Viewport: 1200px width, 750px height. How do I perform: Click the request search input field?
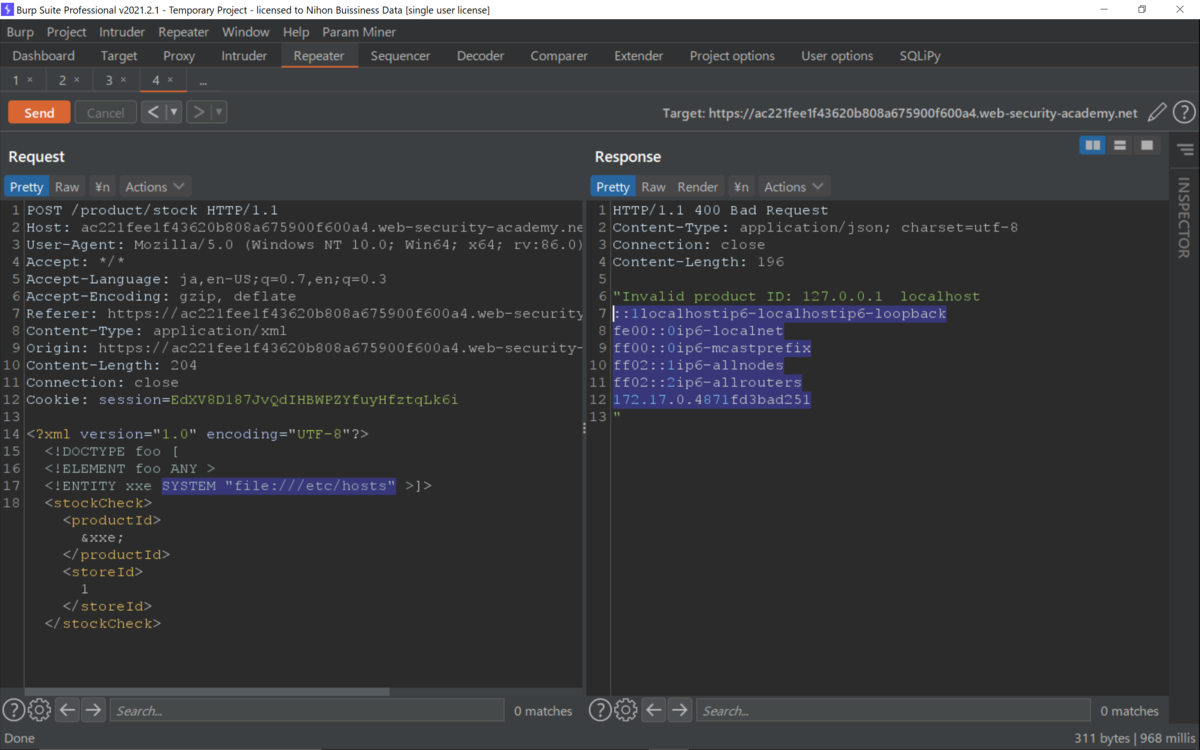click(306, 710)
